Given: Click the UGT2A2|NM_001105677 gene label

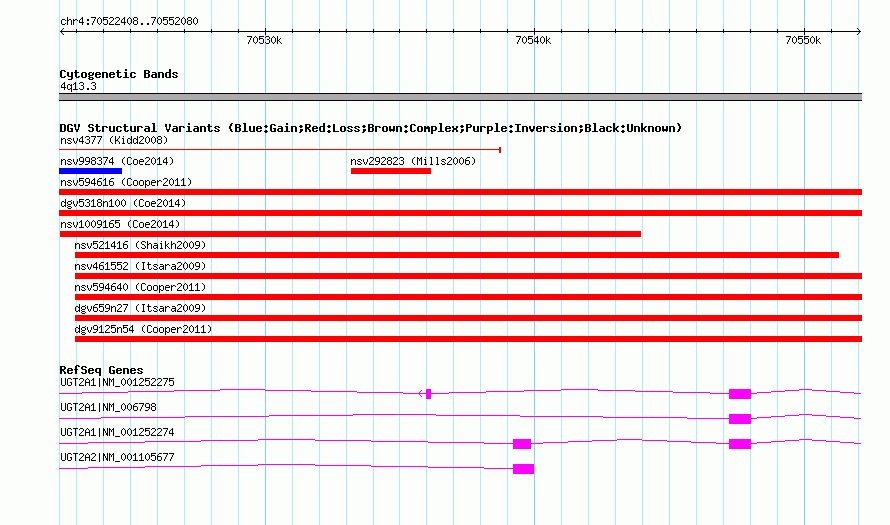Looking at the screenshot, I should point(117,457).
